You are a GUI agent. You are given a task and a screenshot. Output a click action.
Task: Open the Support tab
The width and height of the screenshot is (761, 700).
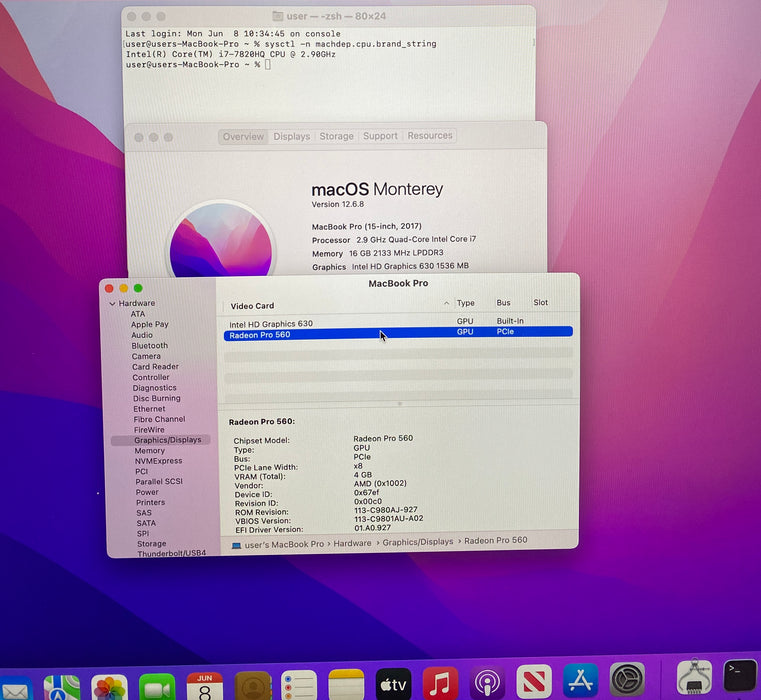pos(380,136)
